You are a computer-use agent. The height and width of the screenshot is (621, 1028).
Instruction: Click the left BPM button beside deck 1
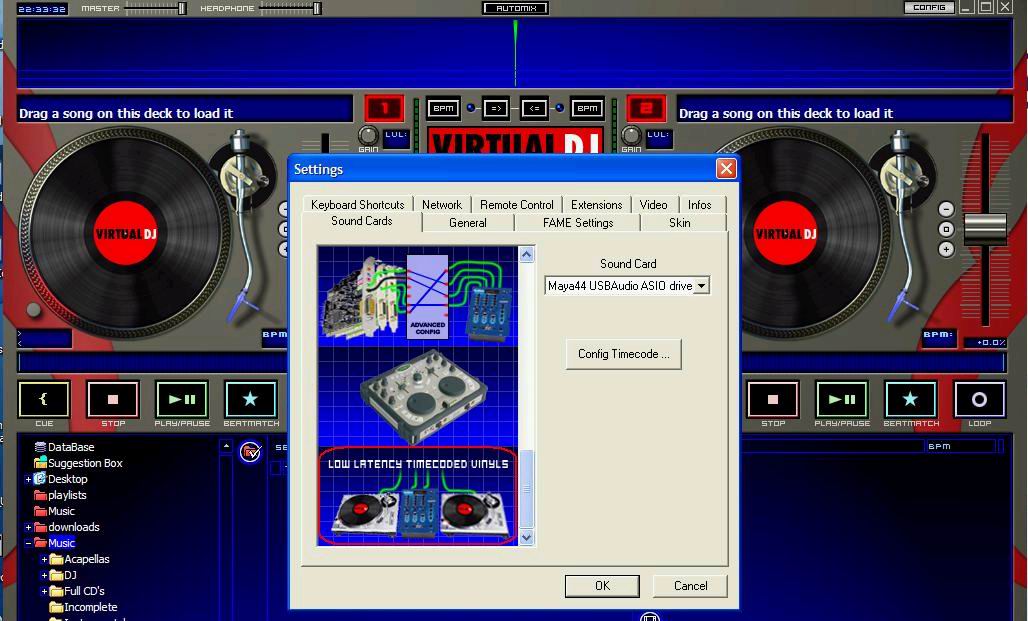click(x=443, y=108)
